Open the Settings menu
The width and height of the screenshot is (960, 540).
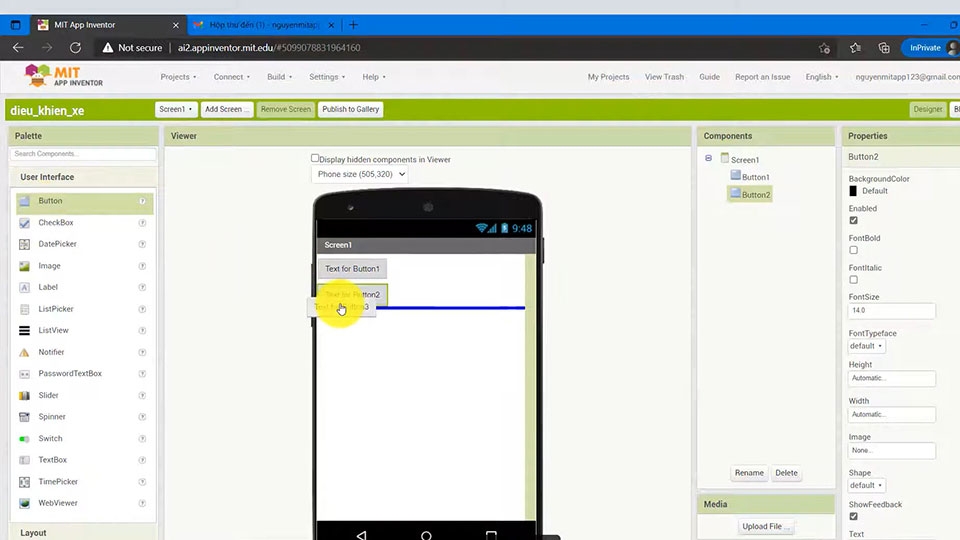pos(327,77)
